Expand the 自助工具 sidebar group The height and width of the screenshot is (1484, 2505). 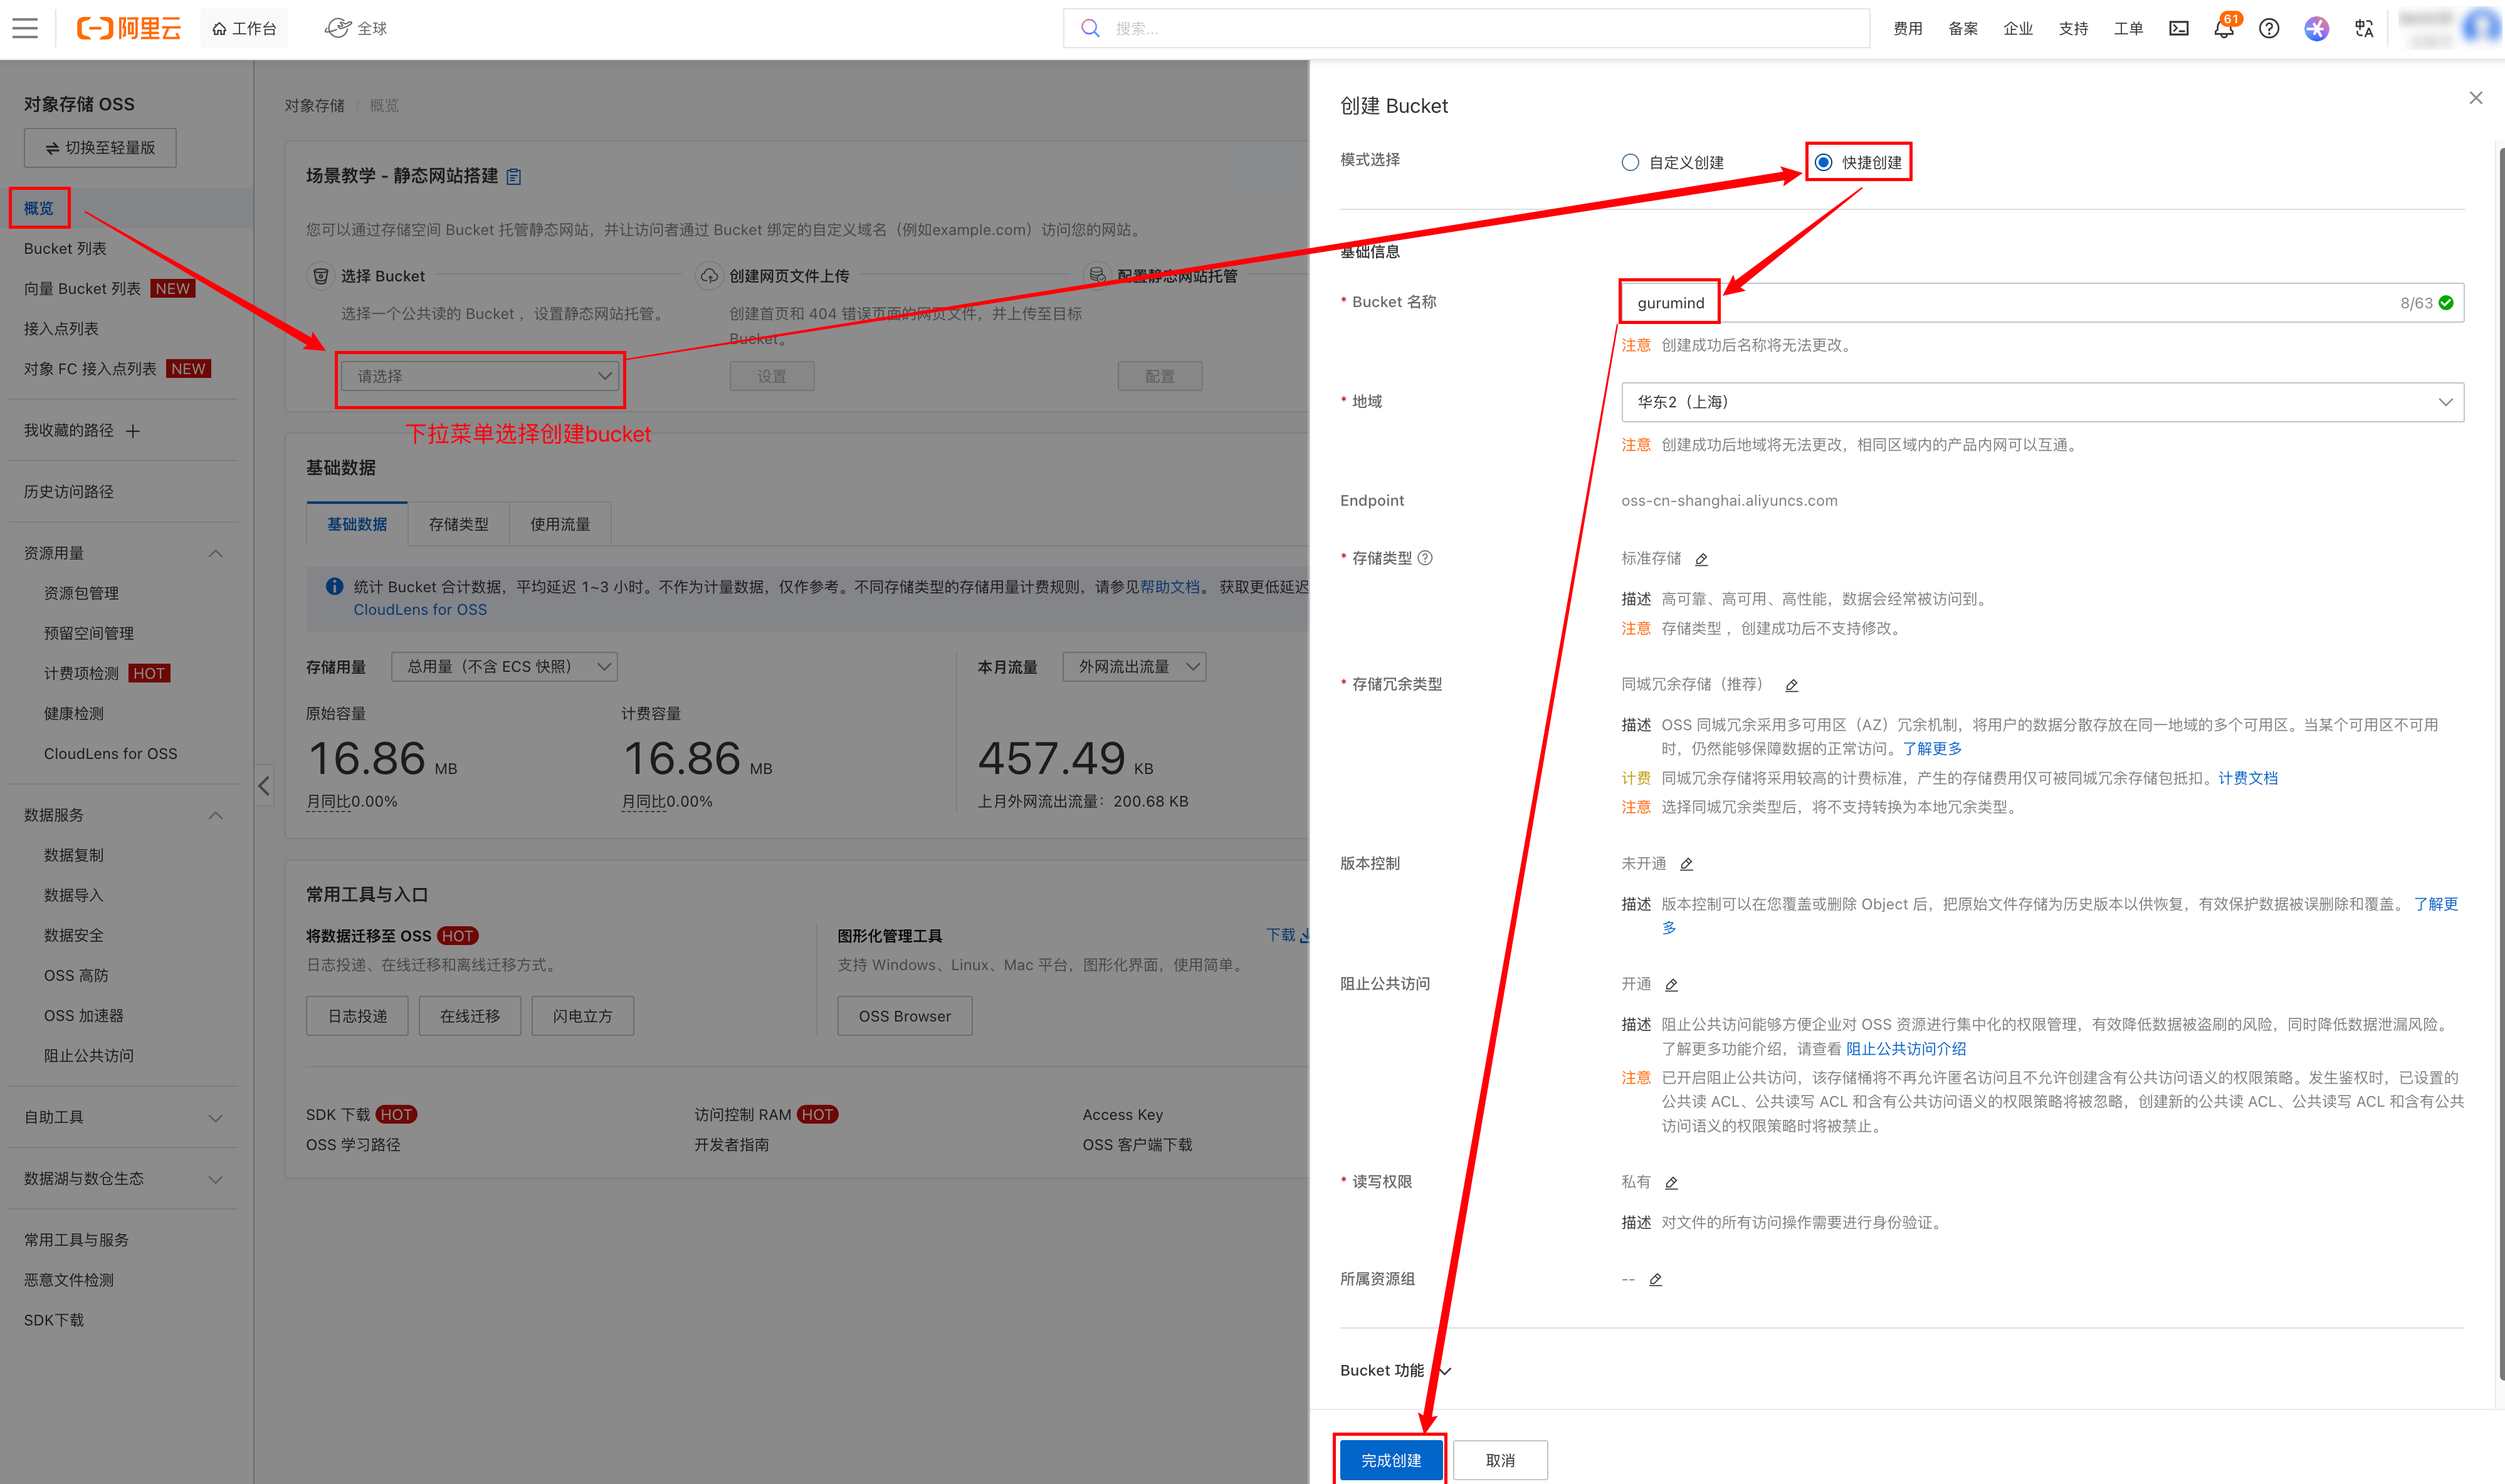coord(215,1117)
